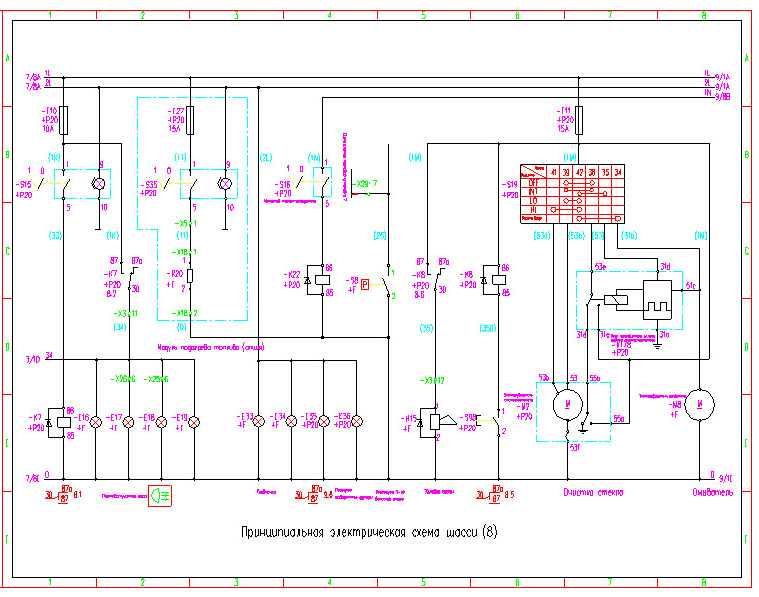Viewport: 759px width, 597px height.
Task: Click connector label X25:6
Action: (x=156, y=379)
